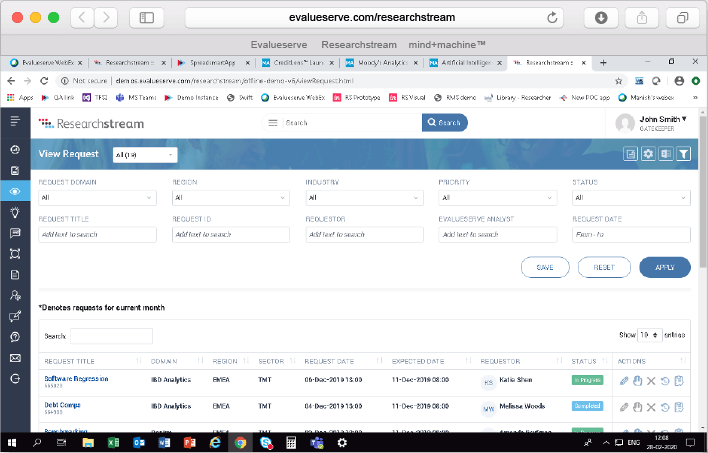Click the cancel X icon in Melissa Woods row
The height and width of the screenshot is (453, 708).
pyautogui.click(x=651, y=407)
